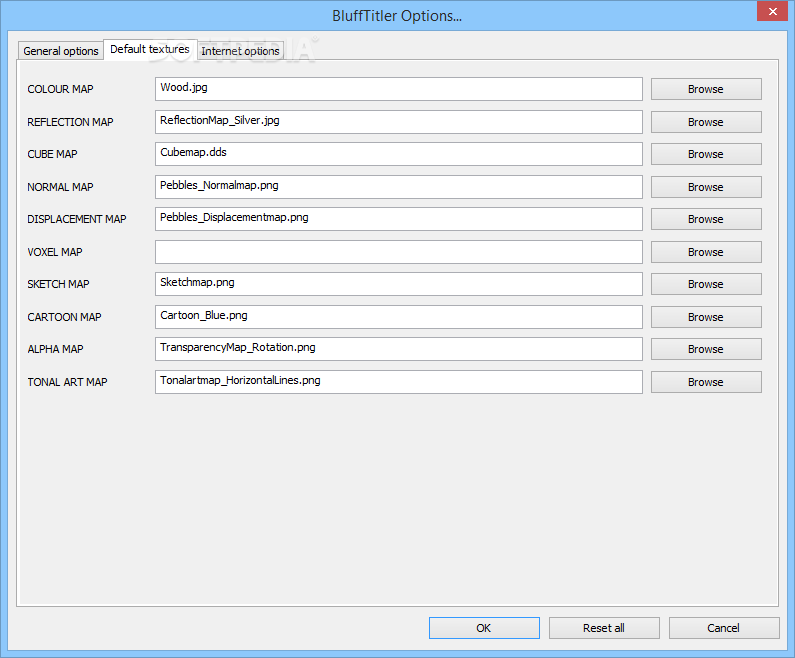
Task: Select the Cartoon_Blue.png text field
Action: pos(399,317)
